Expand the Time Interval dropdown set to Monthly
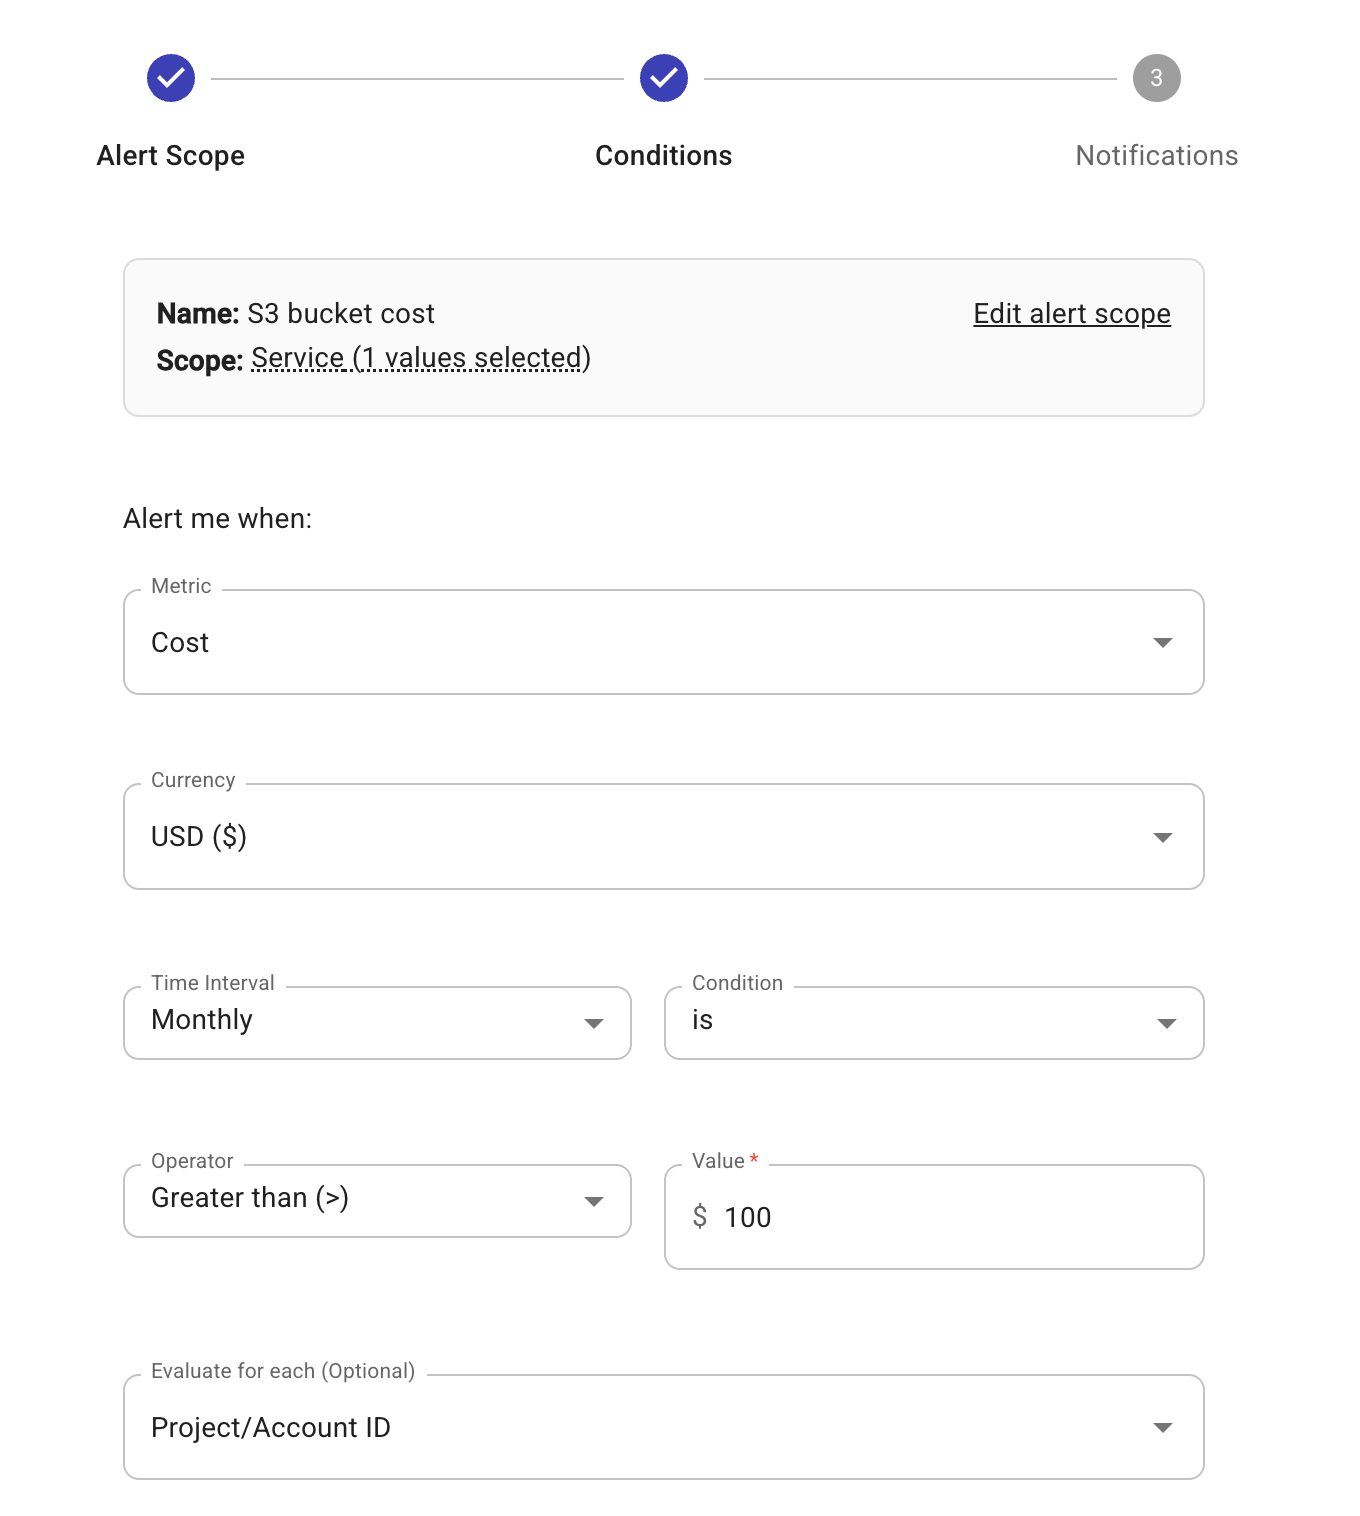Viewport: 1360px width, 1516px height. 376,1022
